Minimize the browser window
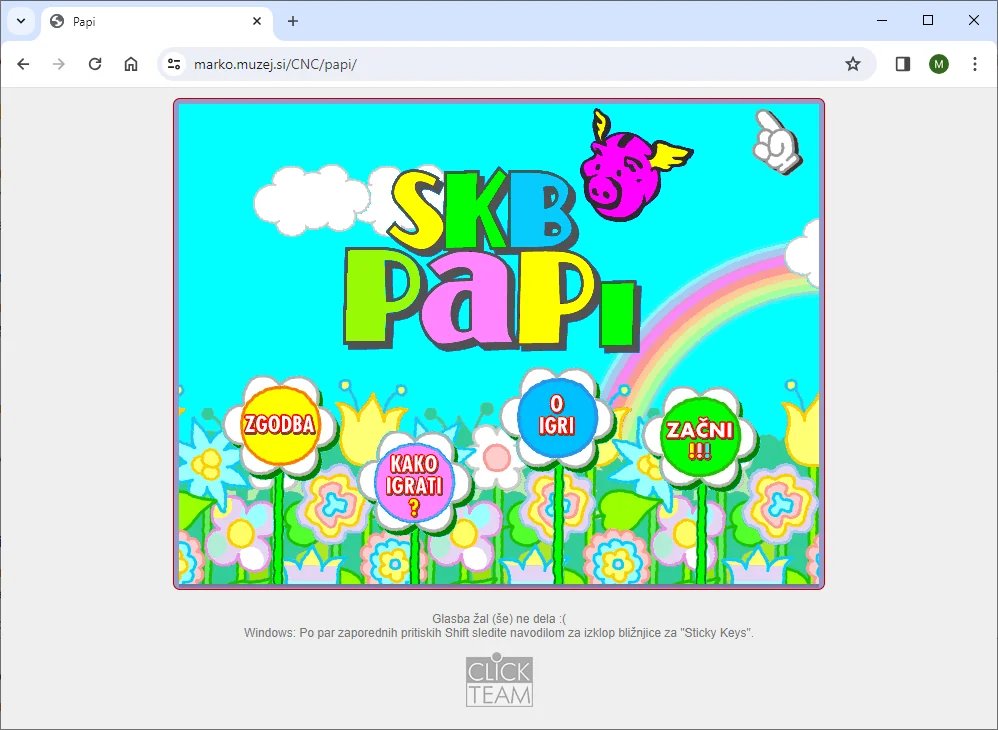This screenshot has height=730, width=998. [882, 20]
